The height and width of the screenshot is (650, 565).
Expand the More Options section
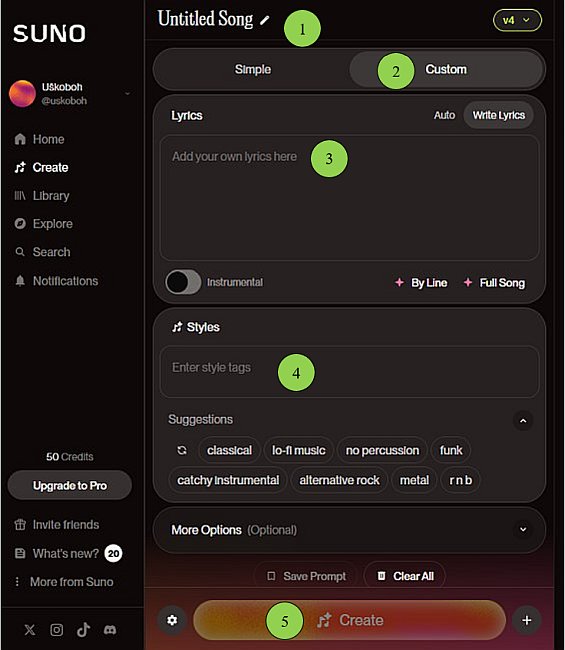(x=349, y=530)
